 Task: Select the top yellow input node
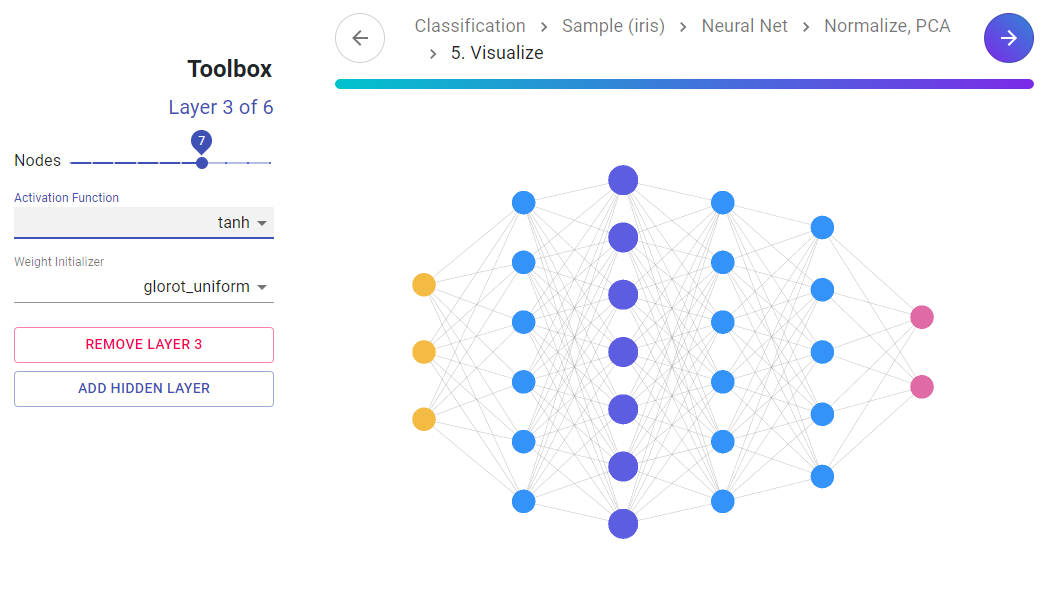pos(424,285)
